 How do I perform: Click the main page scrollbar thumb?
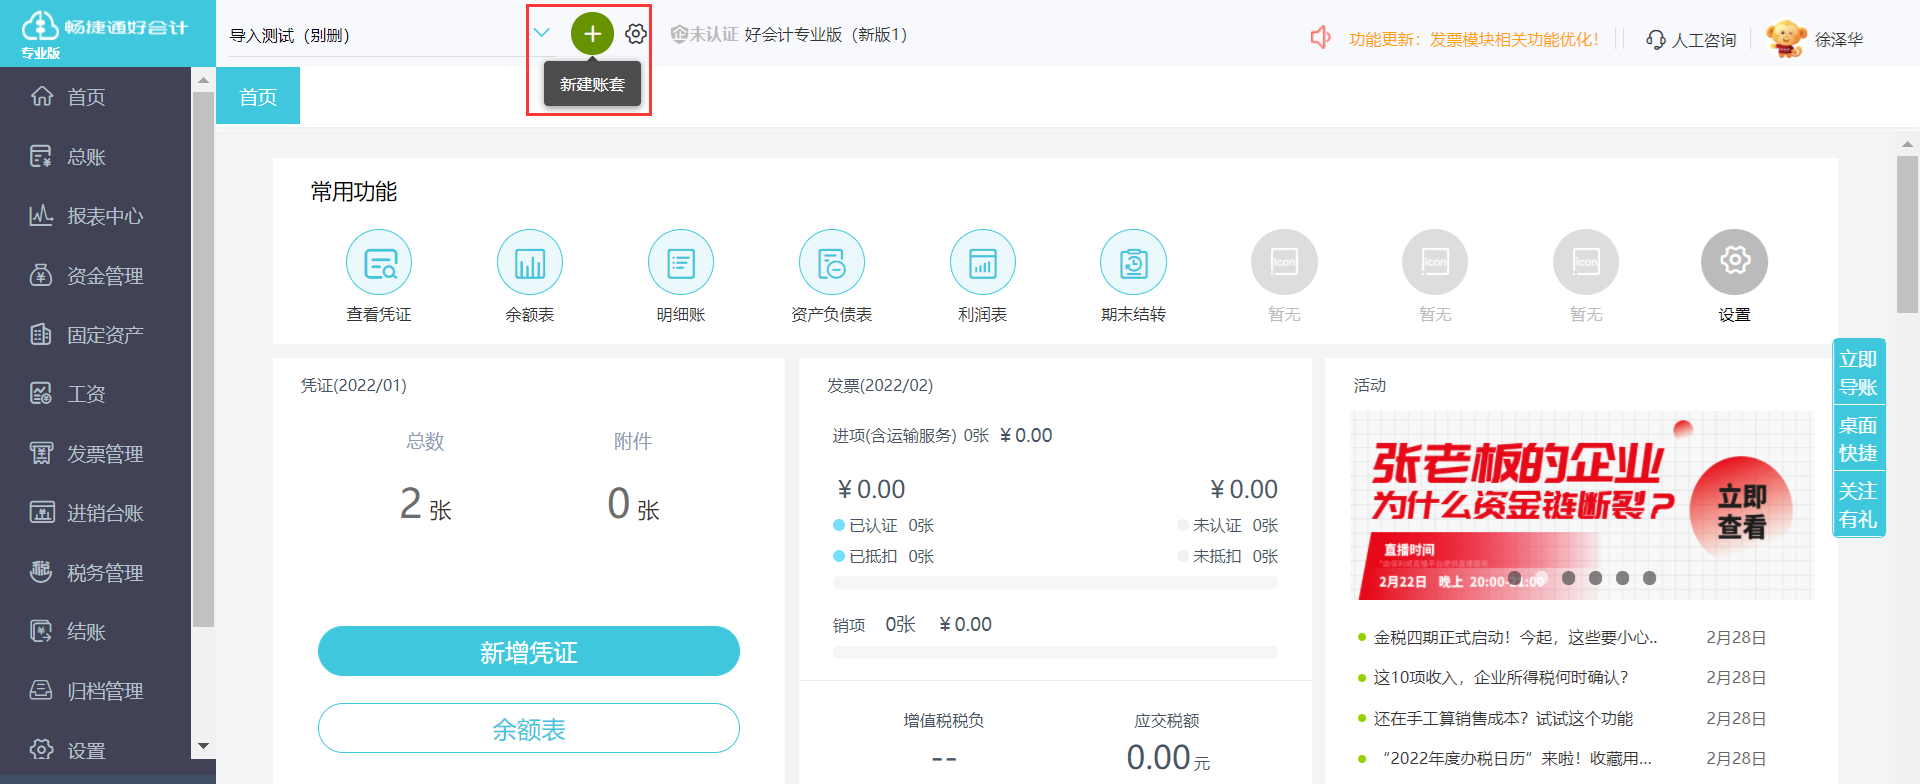click(1907, 235)
